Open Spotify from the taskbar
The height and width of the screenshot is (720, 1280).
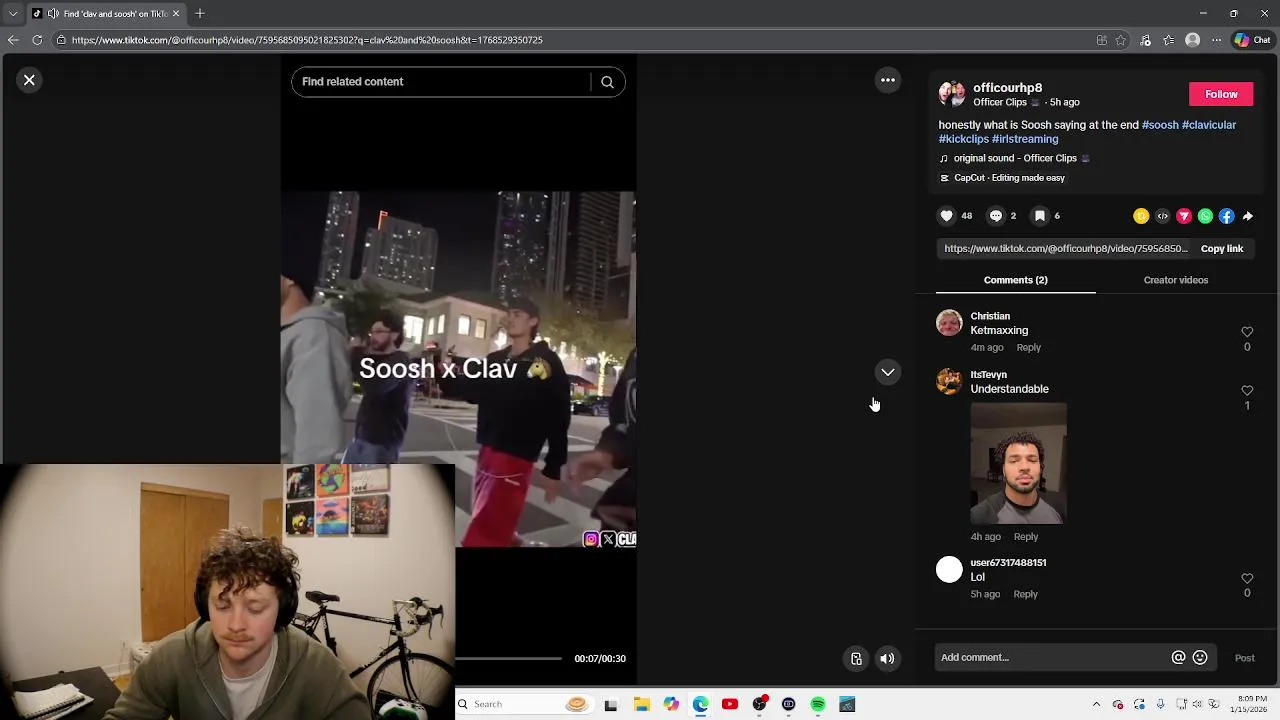tap(818, 705)
